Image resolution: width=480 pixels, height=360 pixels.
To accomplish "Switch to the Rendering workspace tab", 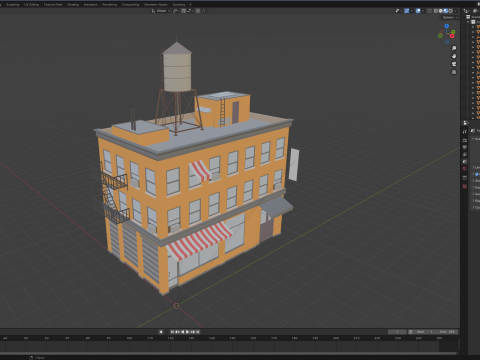I will [110, 4].
